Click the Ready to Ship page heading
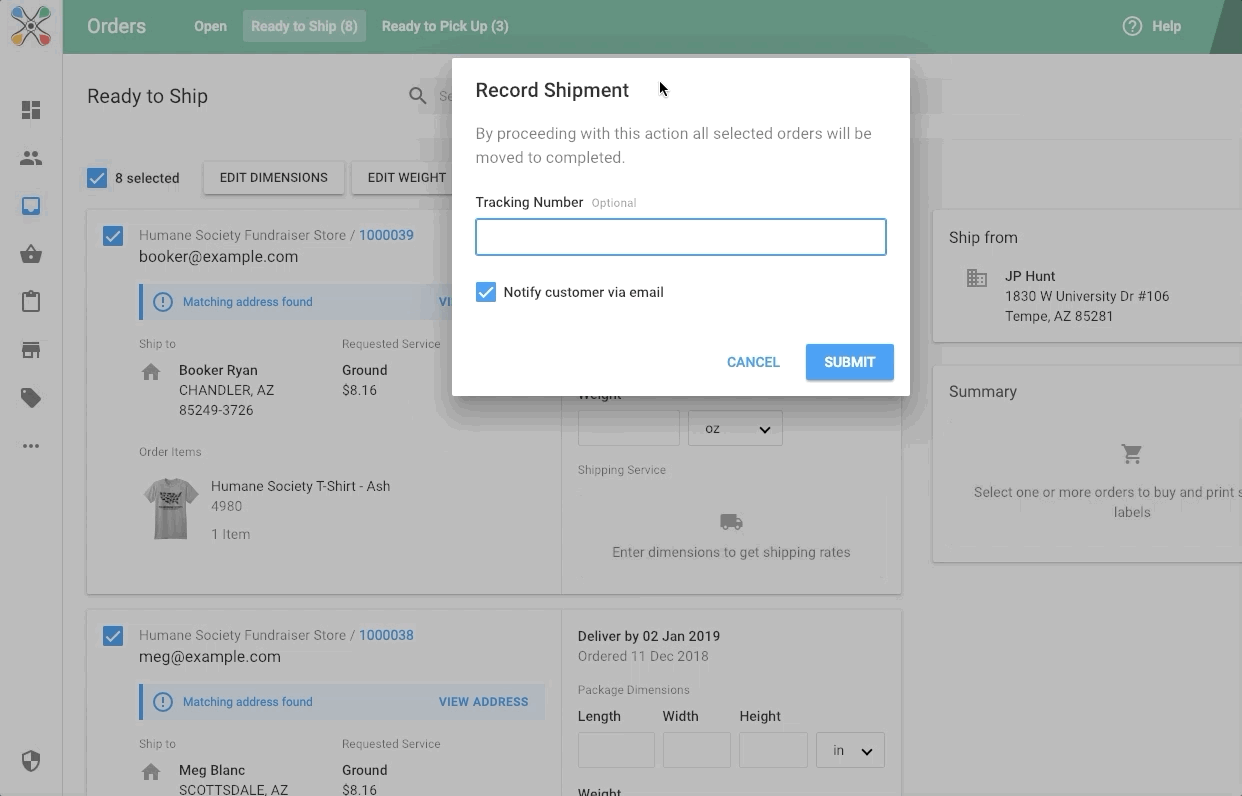The image size is (1242, 796). (148, 96)
